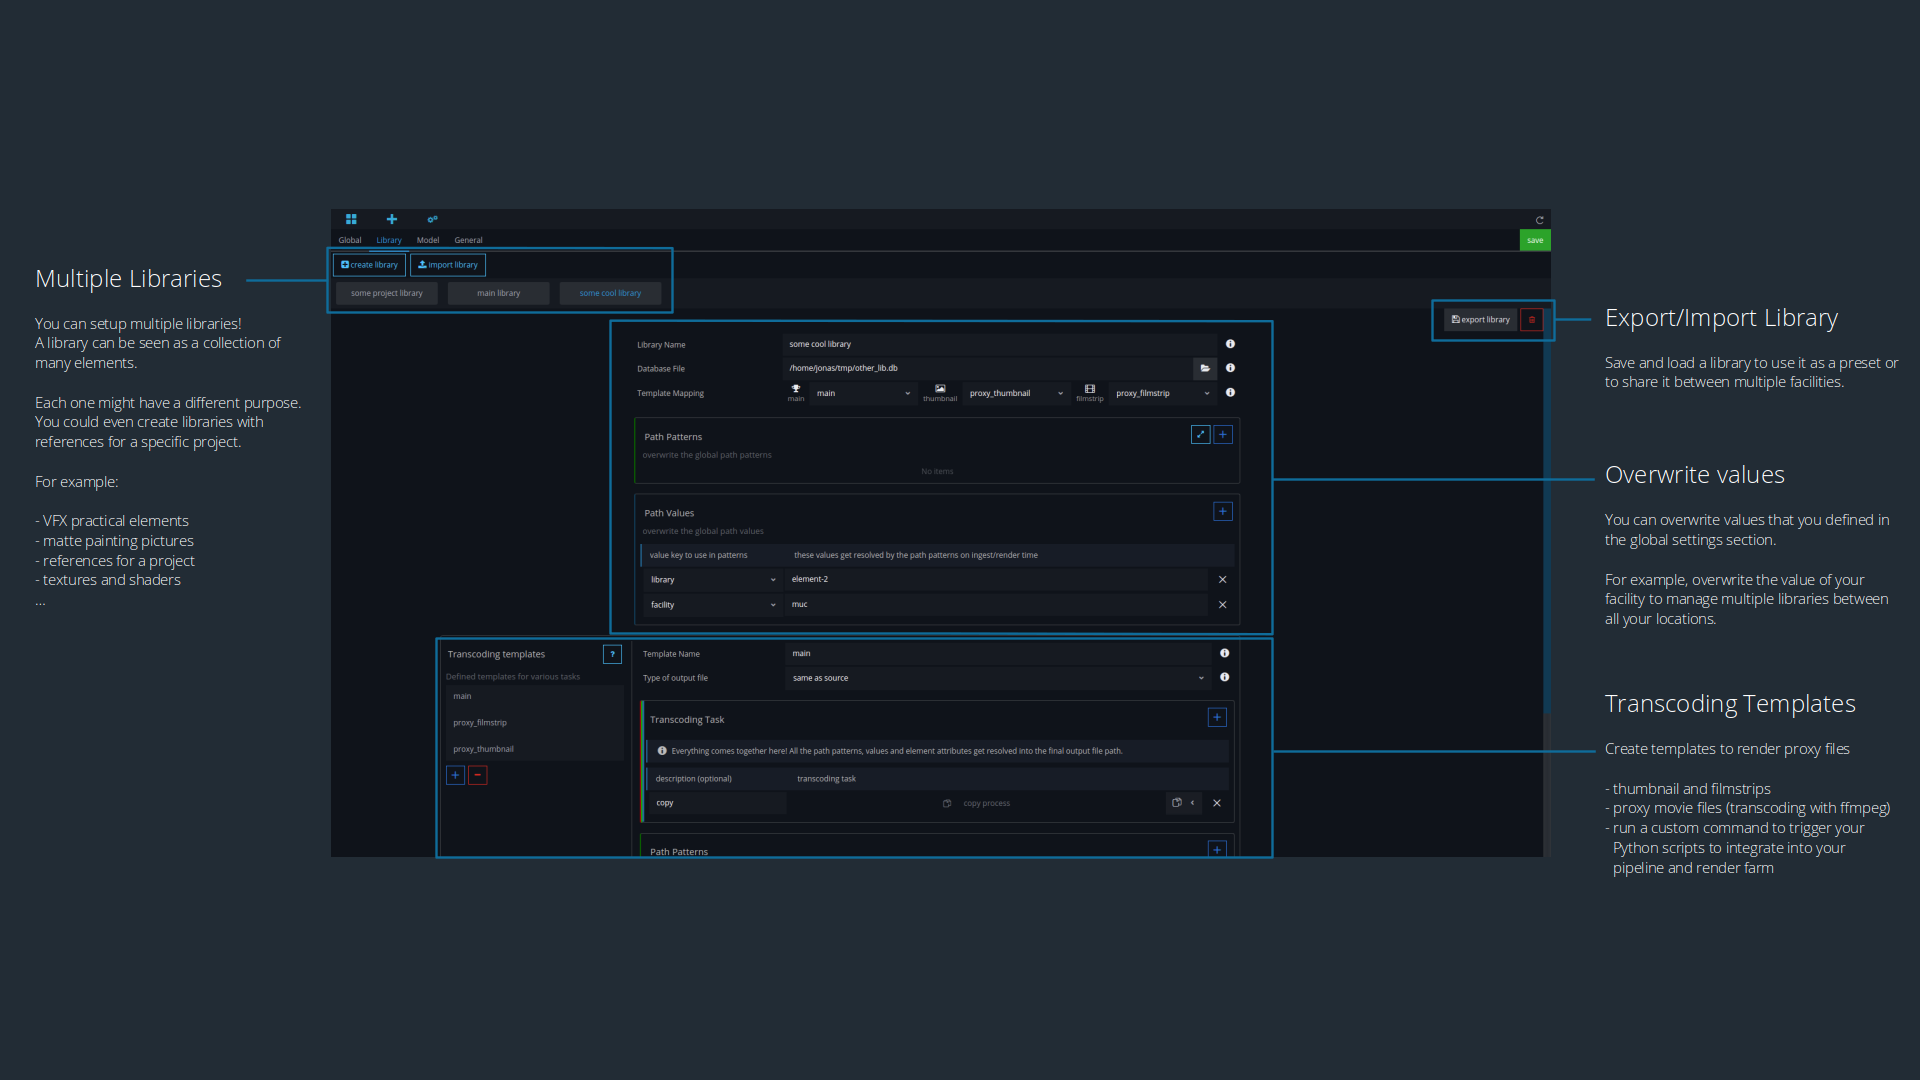This screenshot has height=1080, width=1920.
Task: Click the refresh icon in the top right corner
Action: 1539,219
